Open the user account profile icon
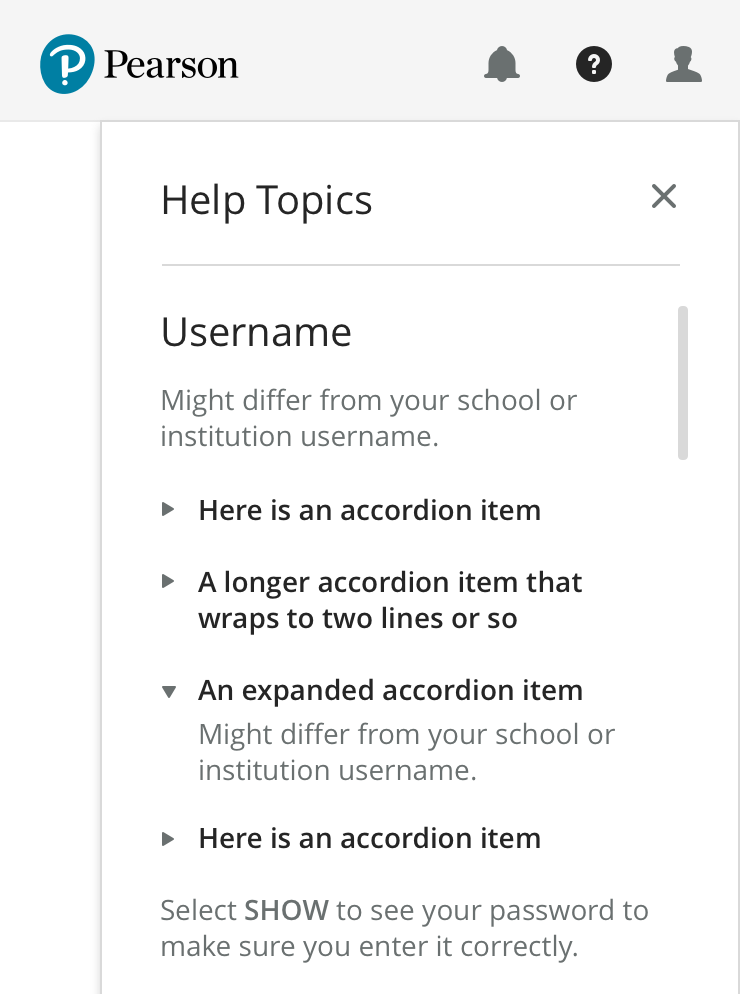 click(684, 65)
